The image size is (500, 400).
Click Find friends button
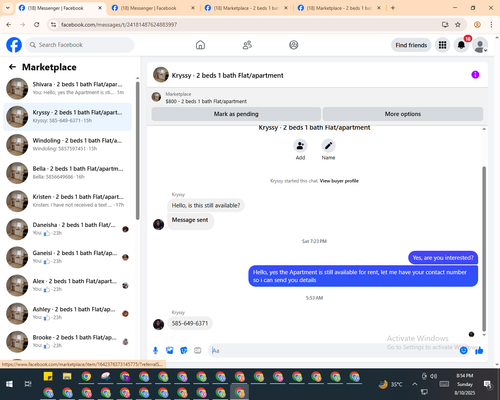tap(411, 45)
